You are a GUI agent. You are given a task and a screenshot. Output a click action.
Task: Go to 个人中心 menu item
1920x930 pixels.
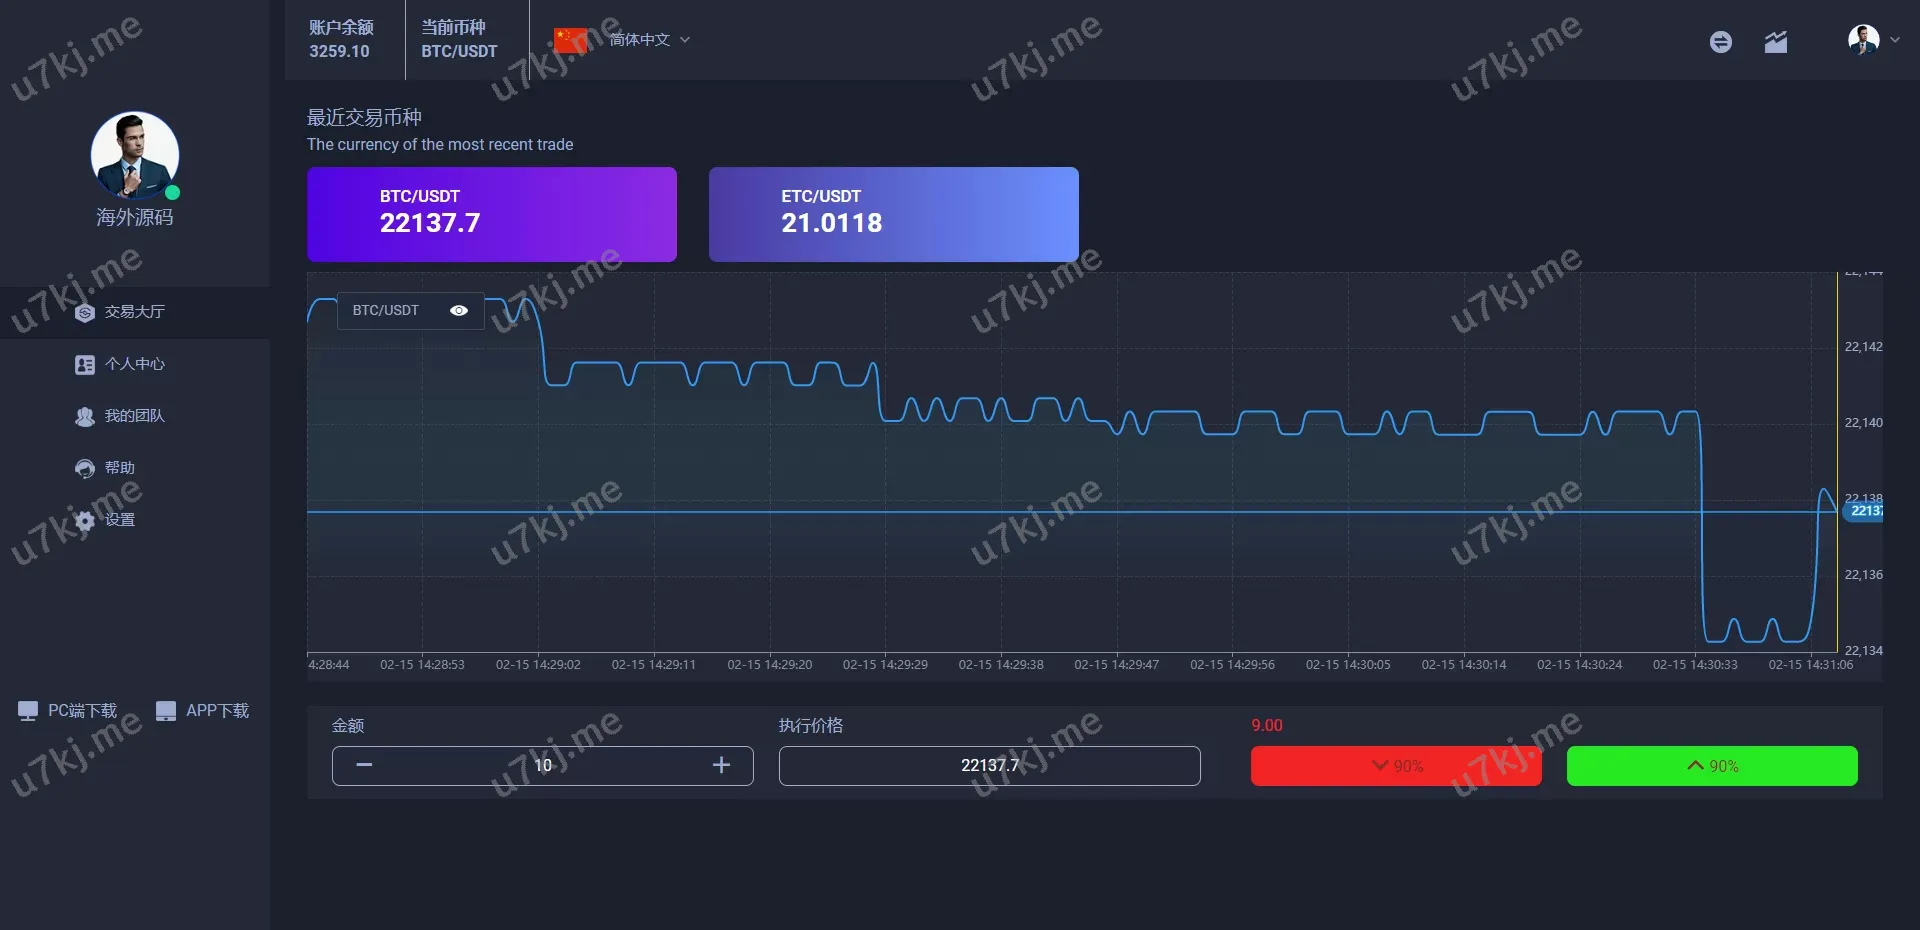point(134,364)
